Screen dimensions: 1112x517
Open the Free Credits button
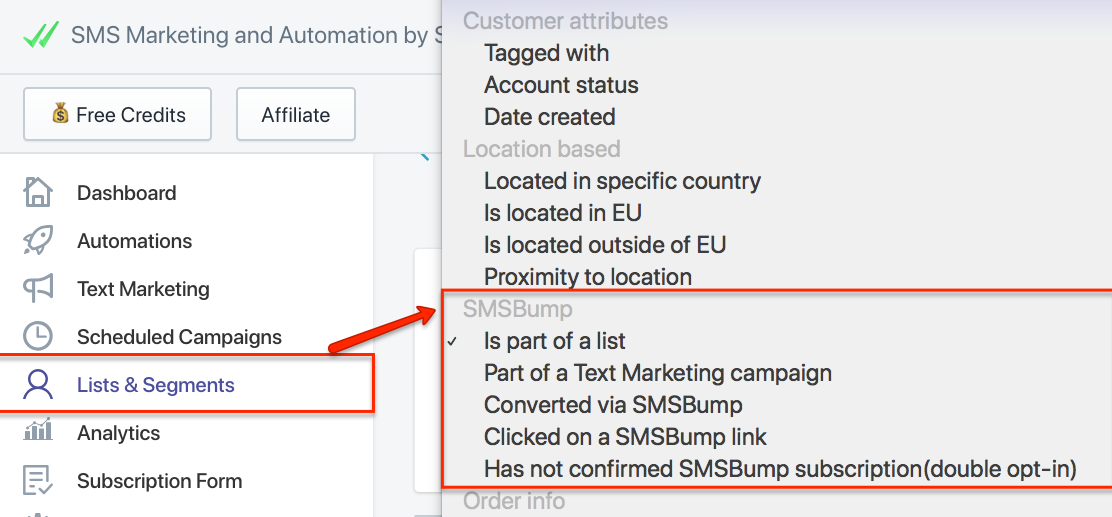(x=118, y=114)
